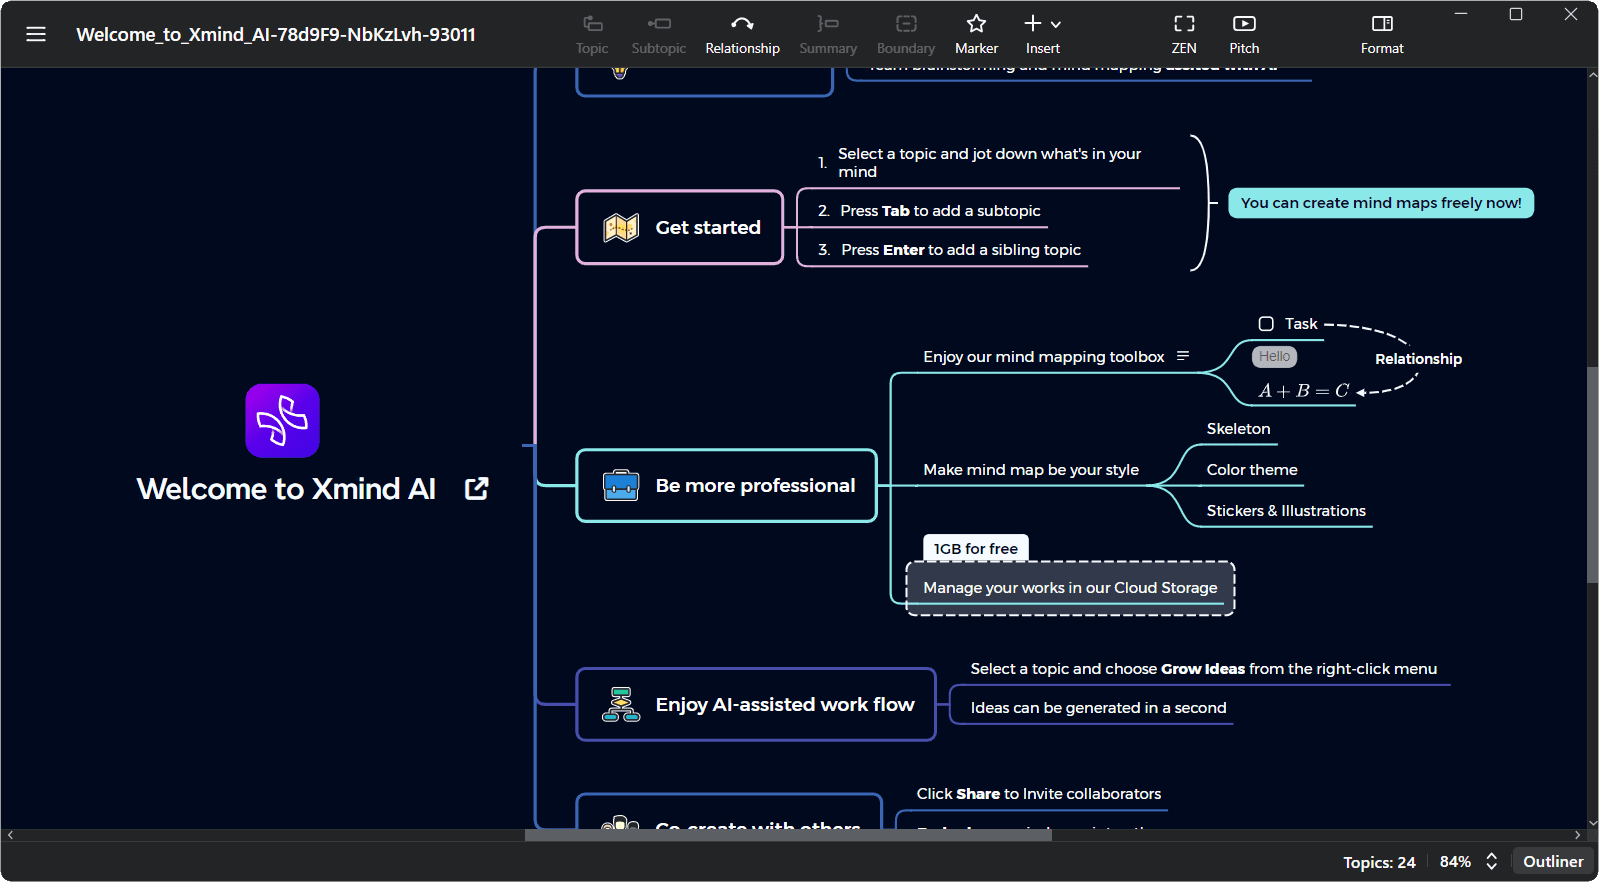This screenshot has width=1599, height=882.
Task: Select Enjoy AI-assisted work flow topic
Action: pyautogui.click(x=756, y=705)
